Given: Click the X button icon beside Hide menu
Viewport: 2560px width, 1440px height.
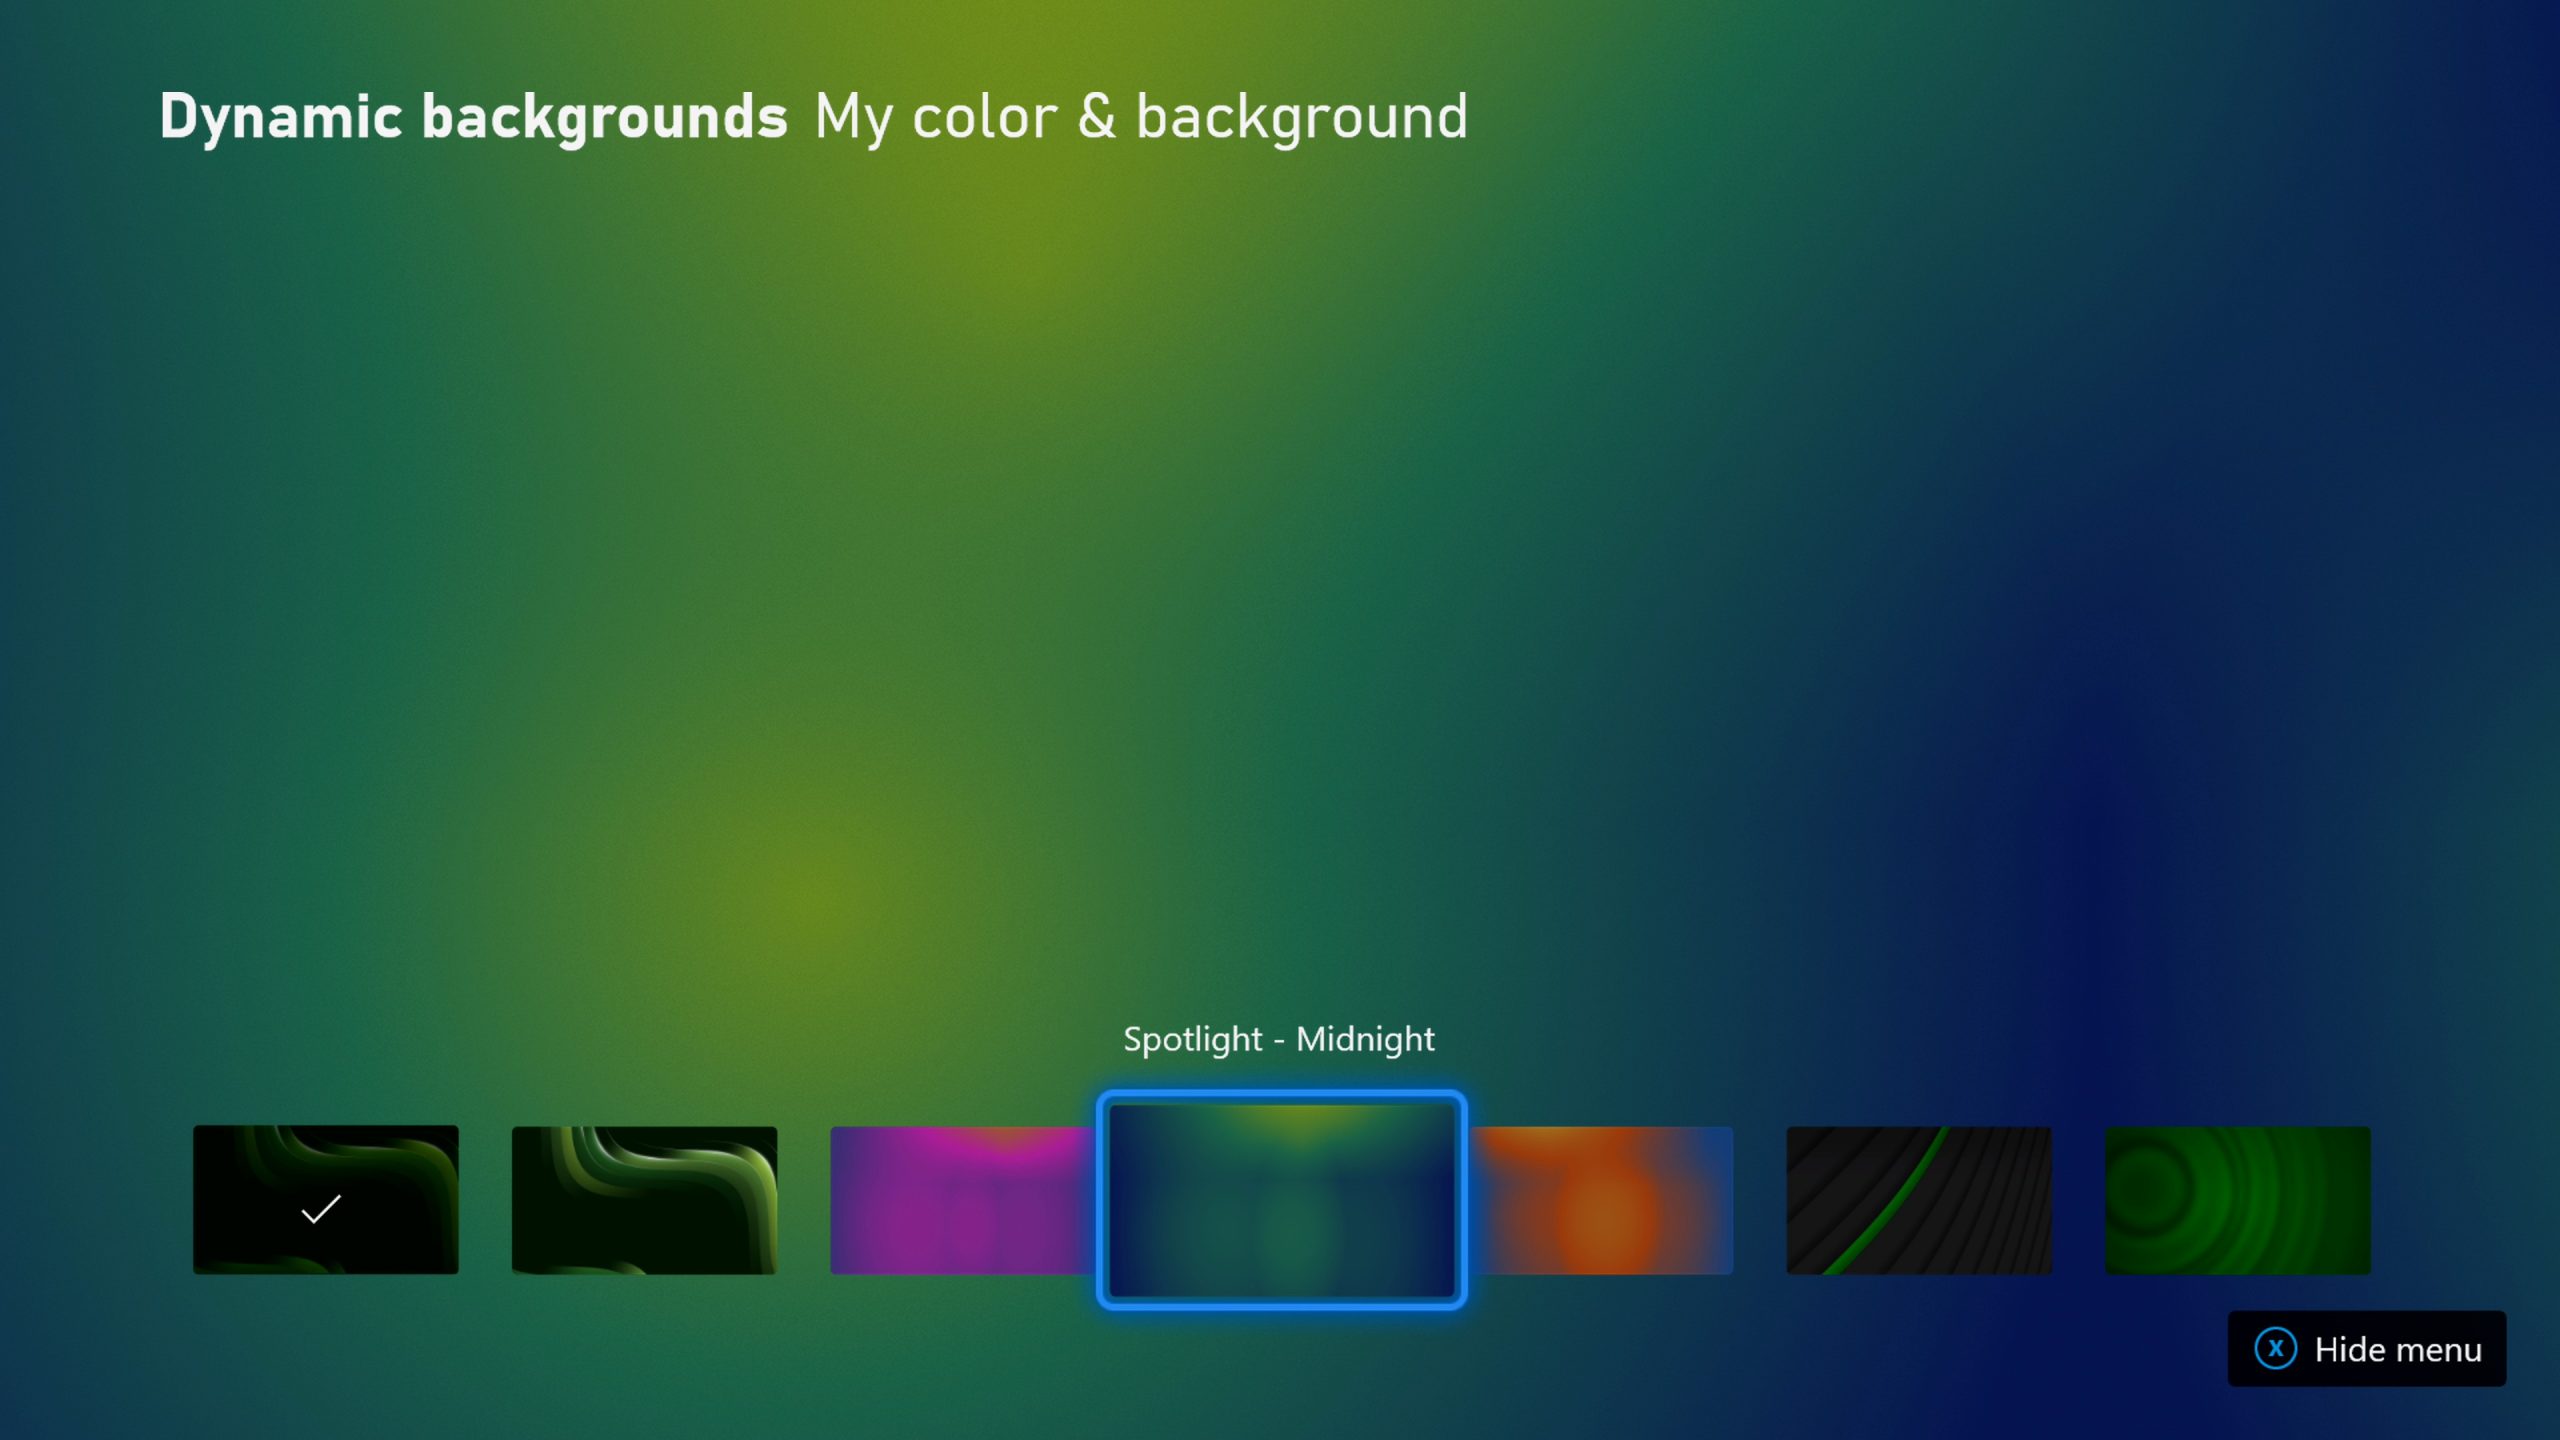Looking at the screenshot, I should tap(2275, 1348).
